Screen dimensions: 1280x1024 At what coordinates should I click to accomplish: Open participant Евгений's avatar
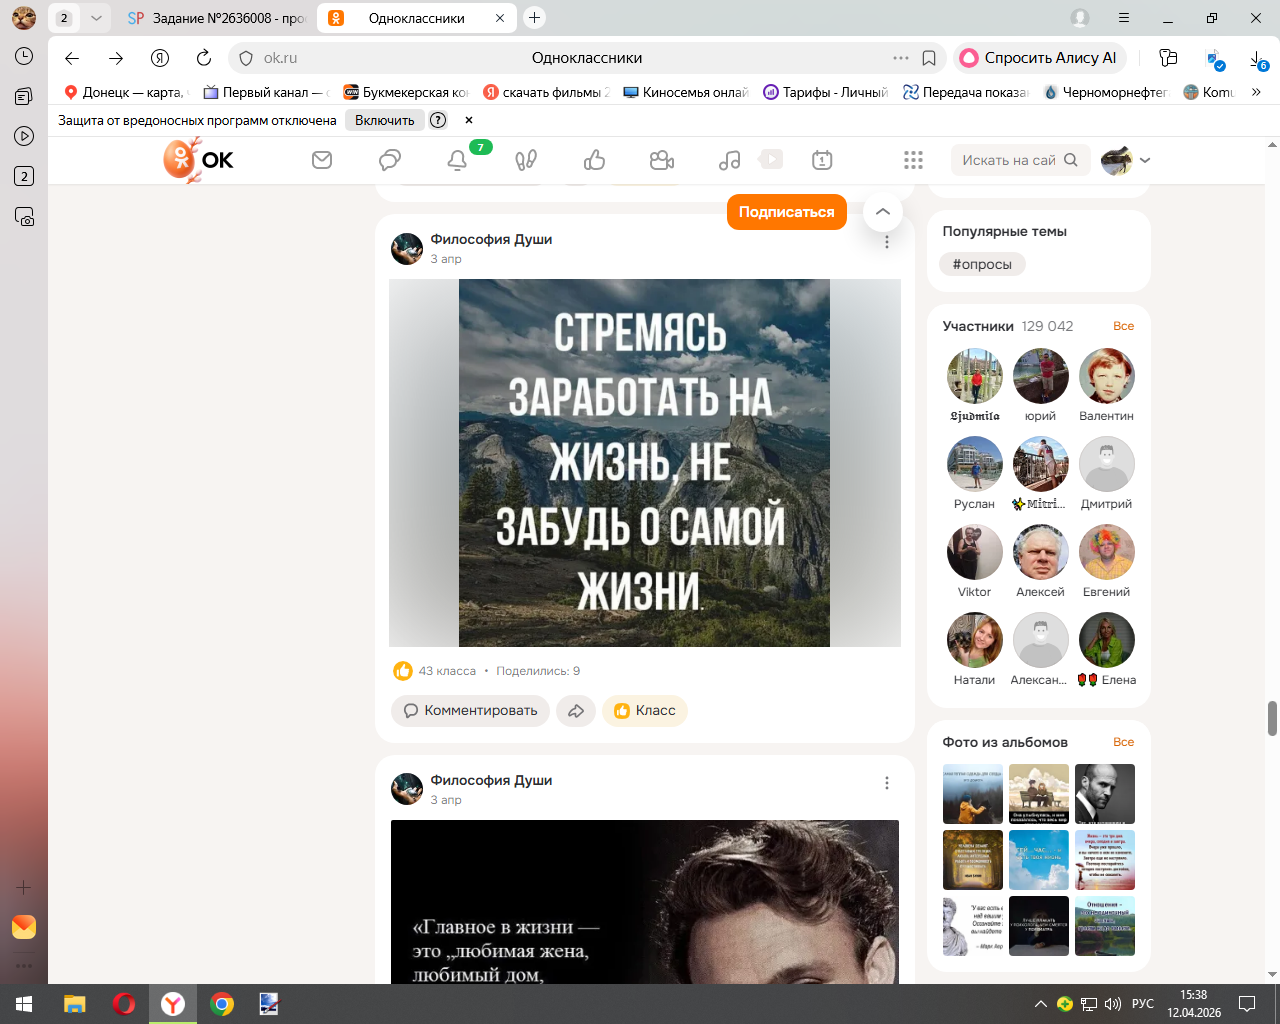(1106, 553)
